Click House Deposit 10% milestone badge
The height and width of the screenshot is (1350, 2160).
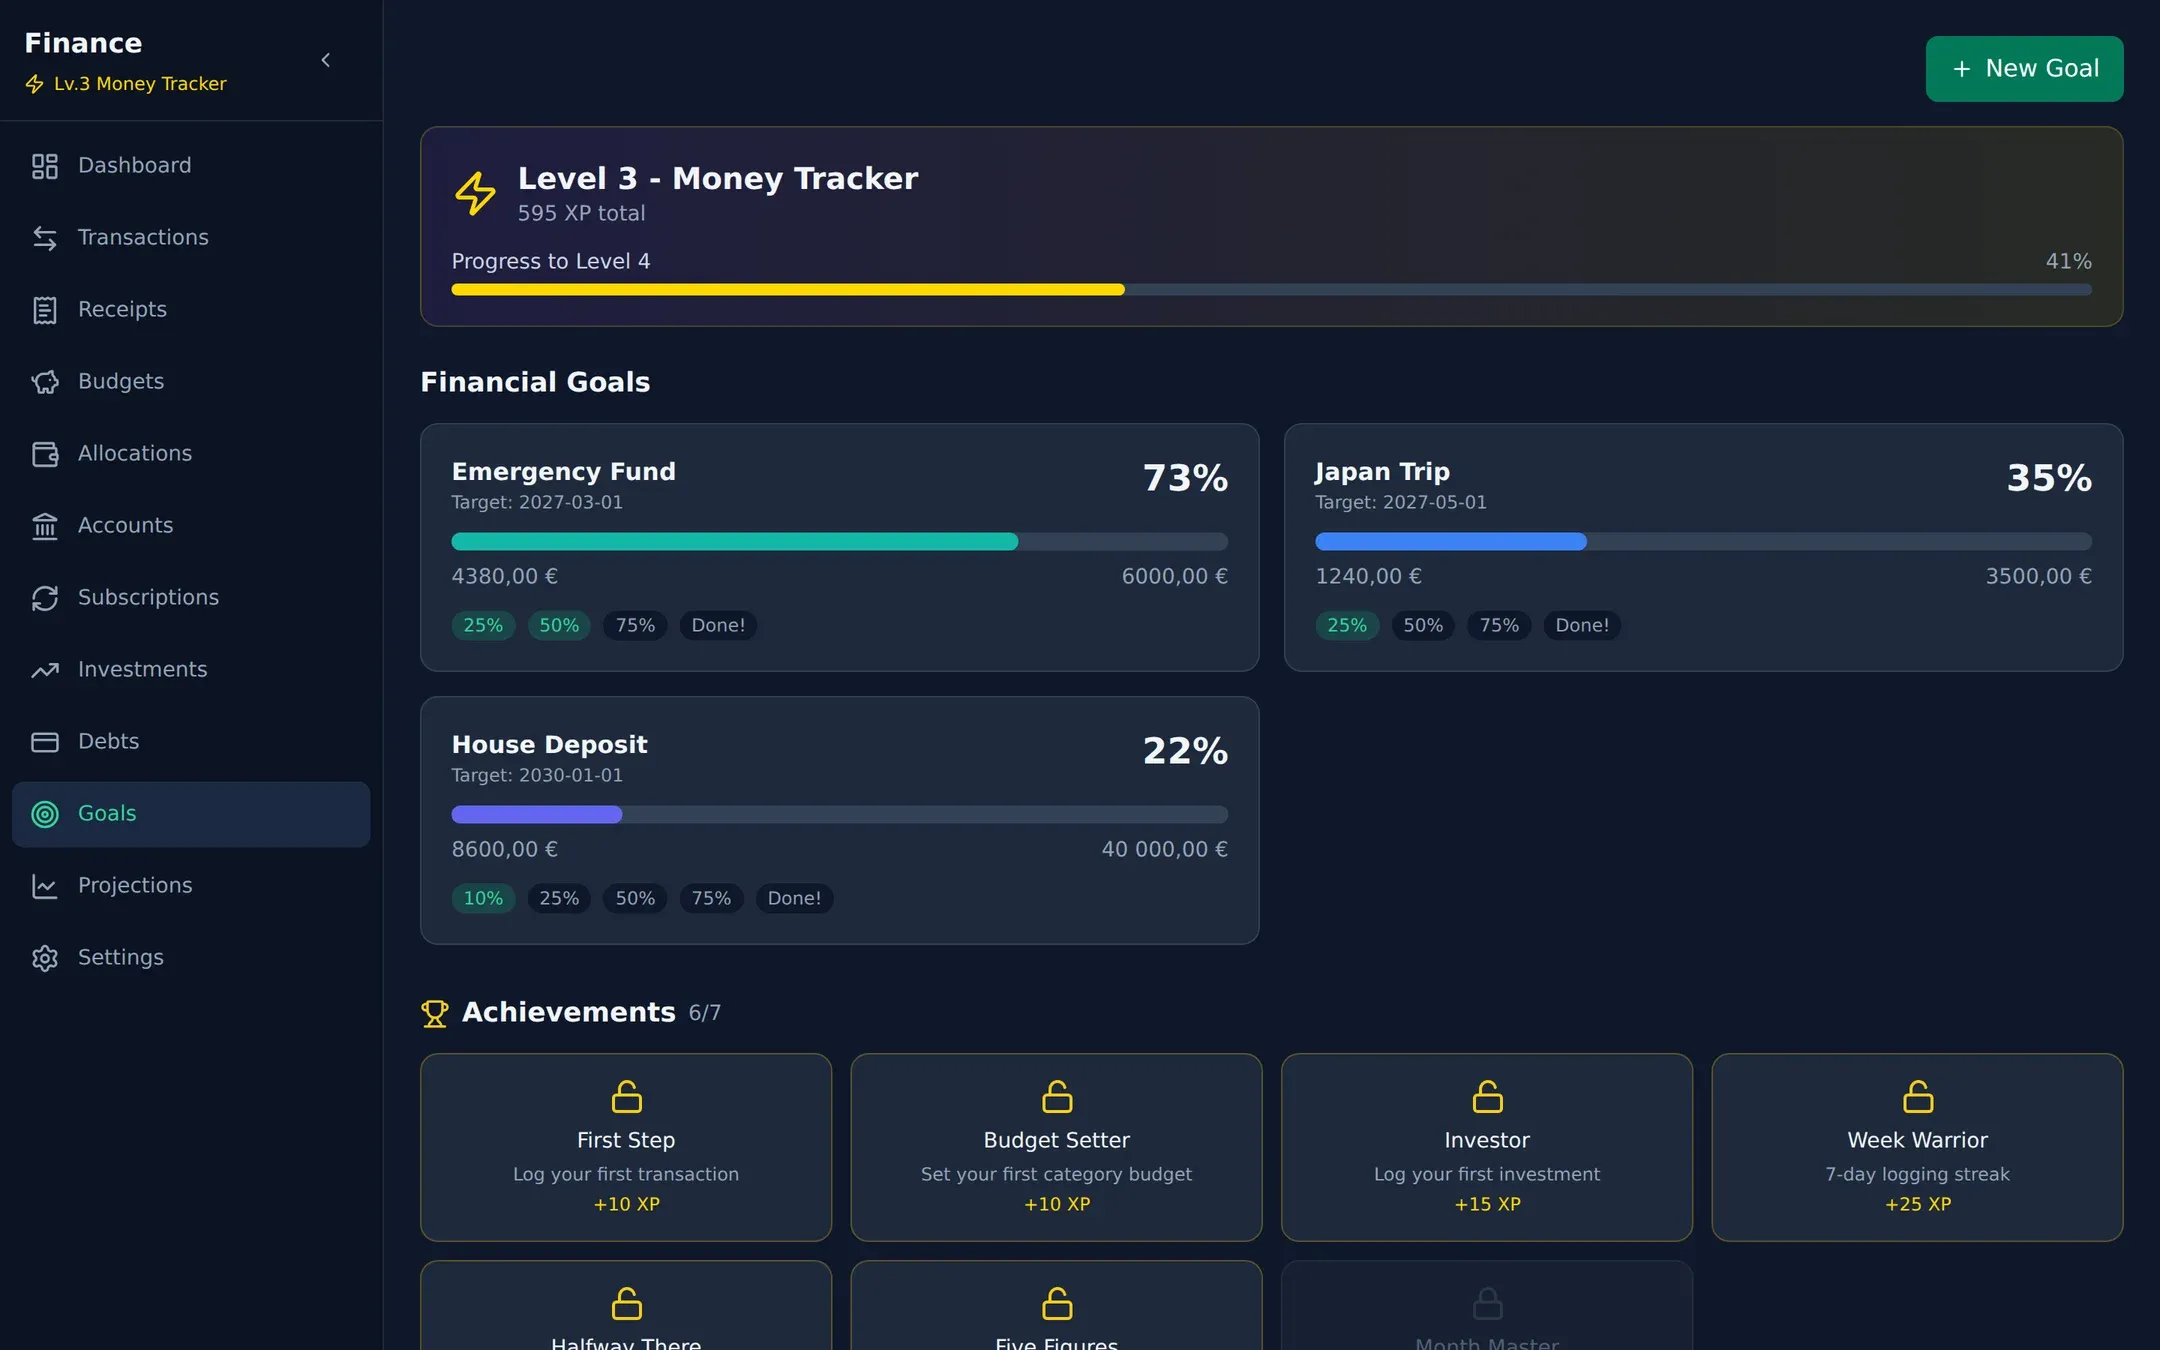483,899
